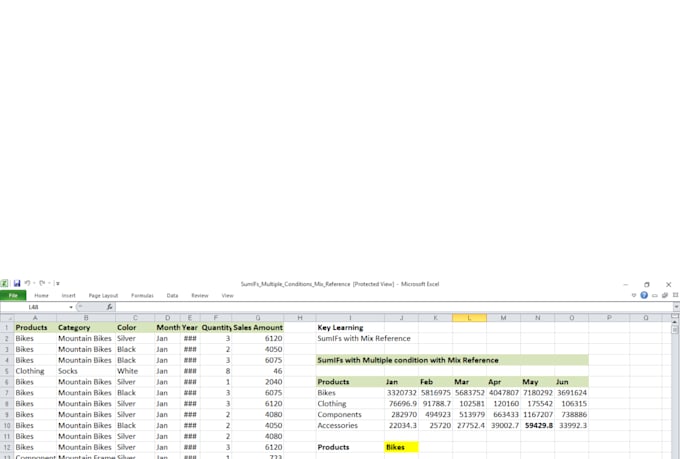The width and height of the screenshot is (680, 459).
Task: Click the 'Accessories' label in summary table
Action: pos(350,426)
